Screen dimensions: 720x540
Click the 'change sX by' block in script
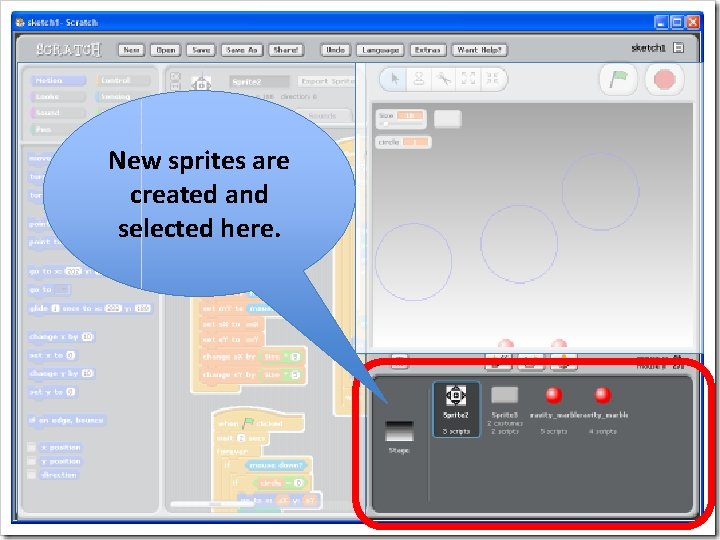[252, 357]
